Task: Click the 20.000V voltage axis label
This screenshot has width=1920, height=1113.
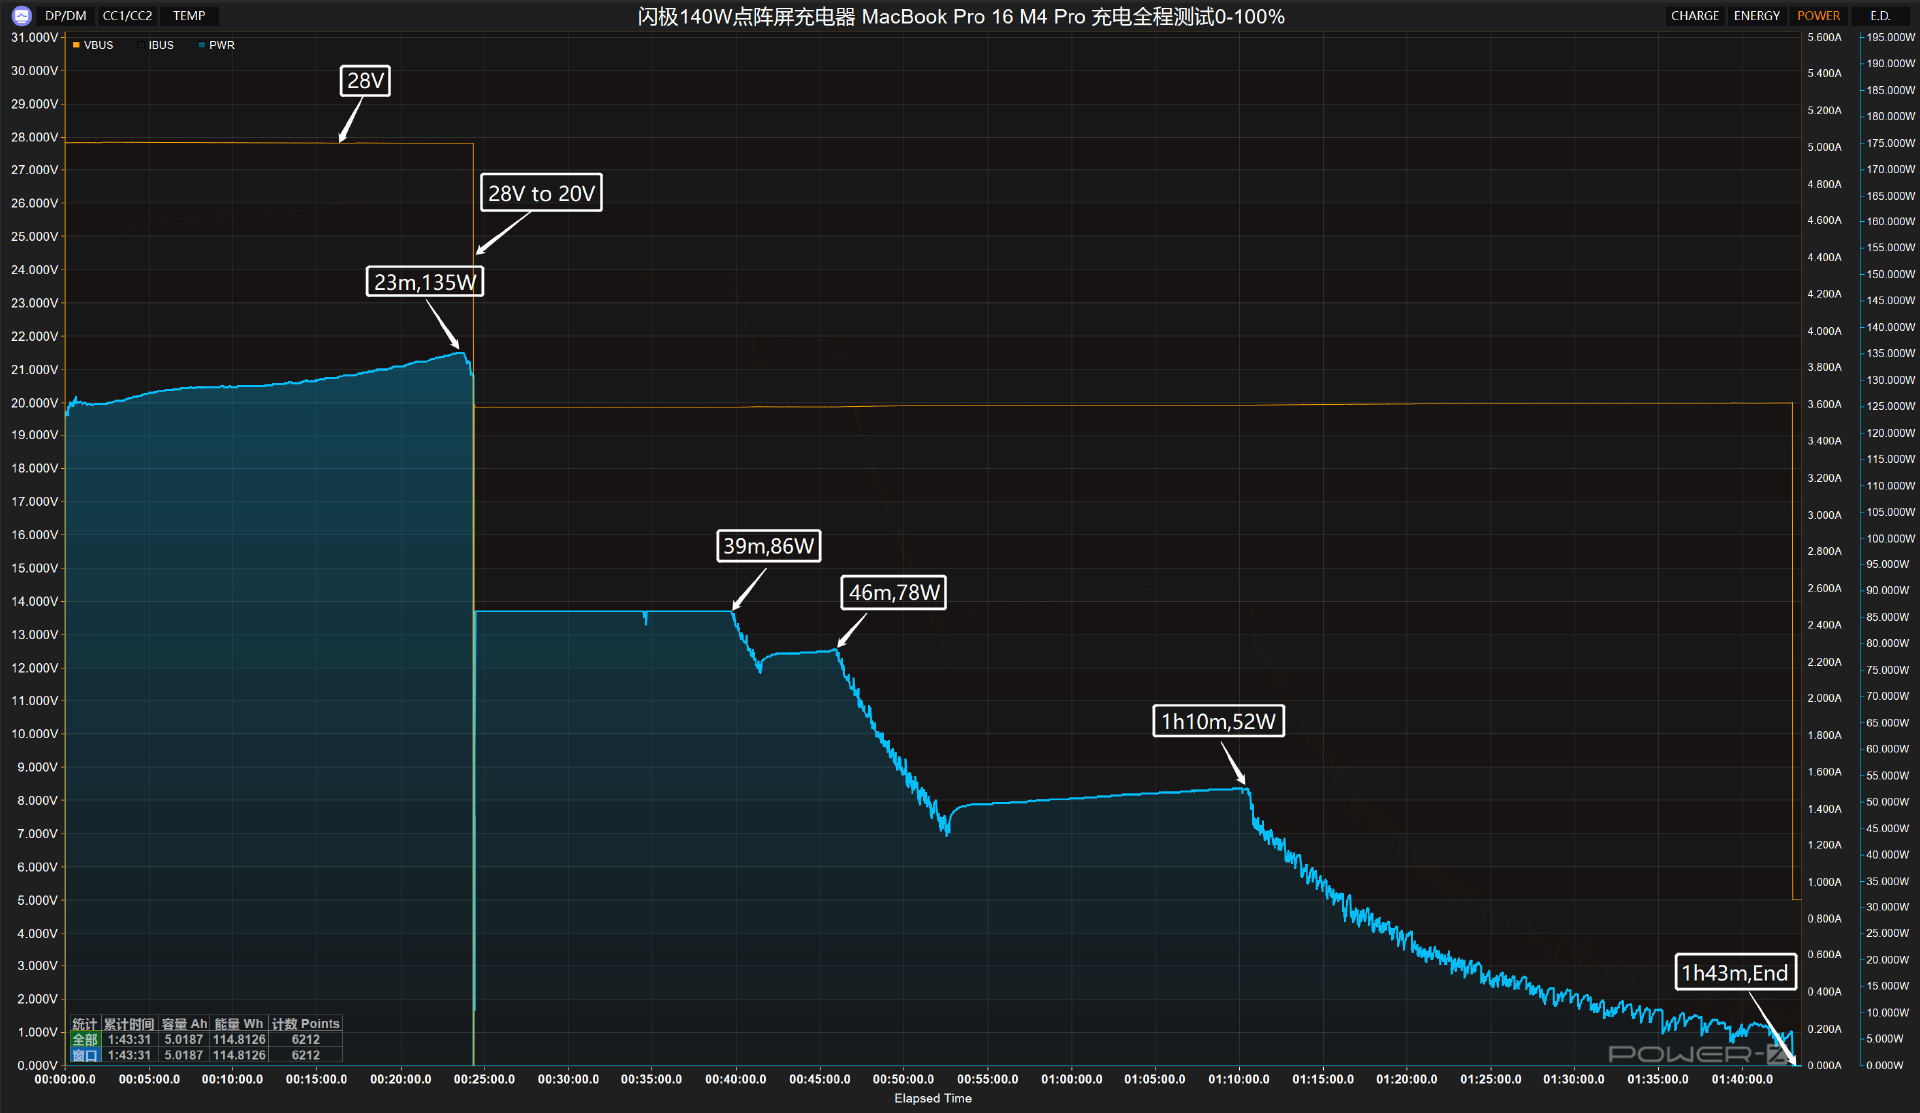Action: tap(35, 403)
